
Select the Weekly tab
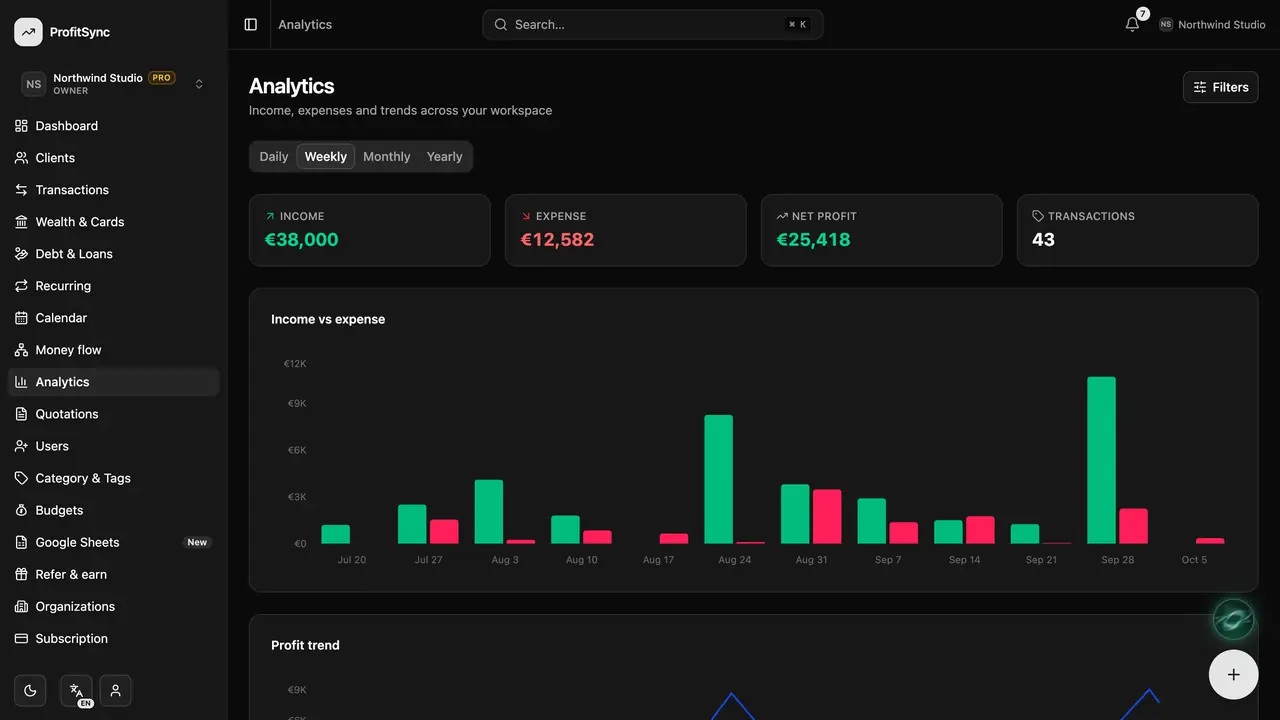[326, 156]
